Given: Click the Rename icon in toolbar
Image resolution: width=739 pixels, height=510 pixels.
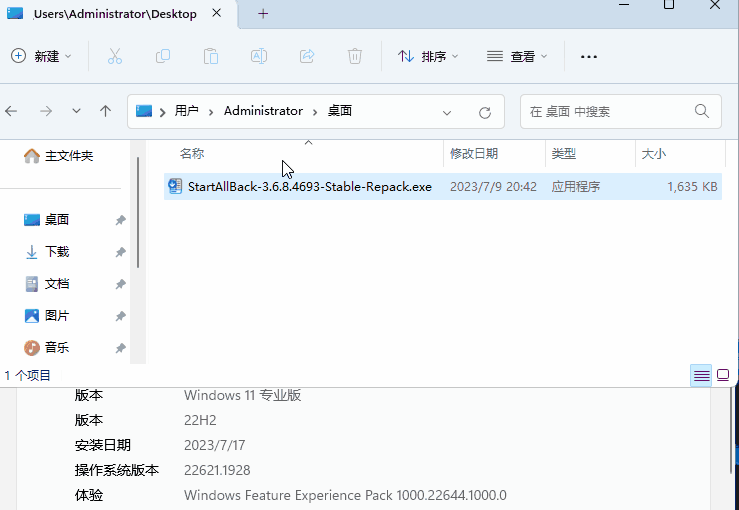Looking at the screenshot, I should tap(258, 56).
